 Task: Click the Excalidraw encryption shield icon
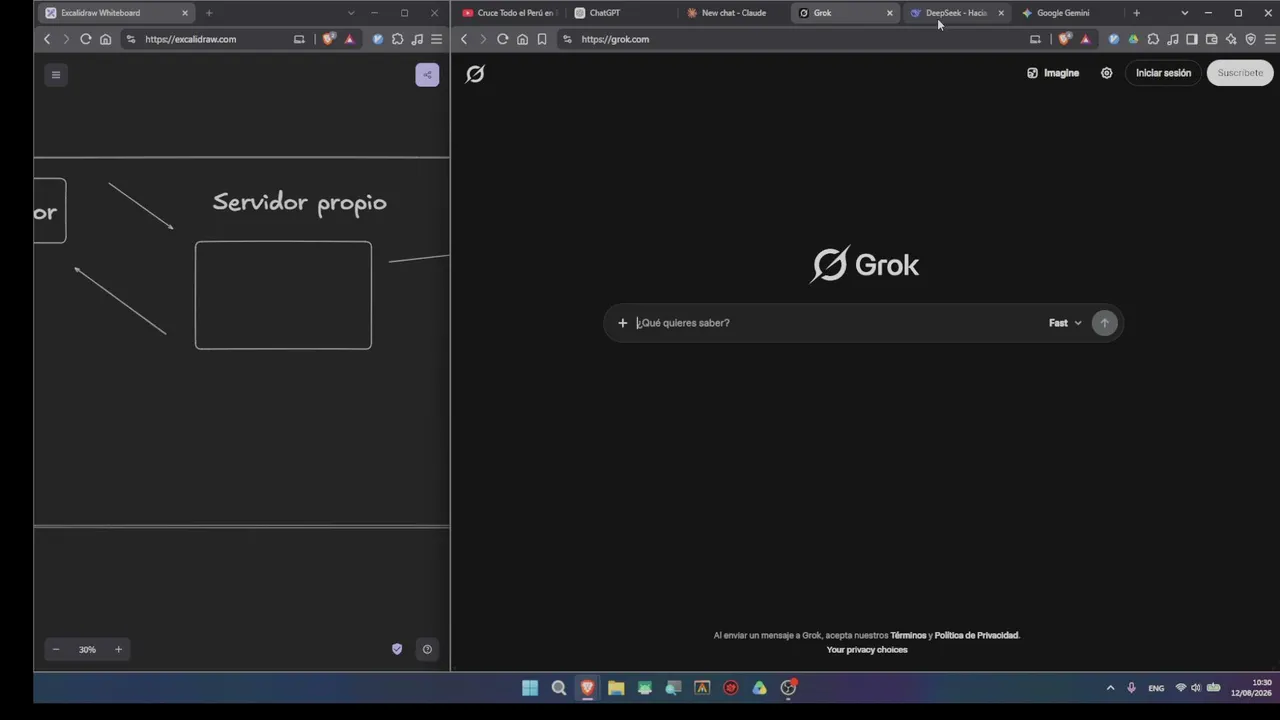coord(397,650)
